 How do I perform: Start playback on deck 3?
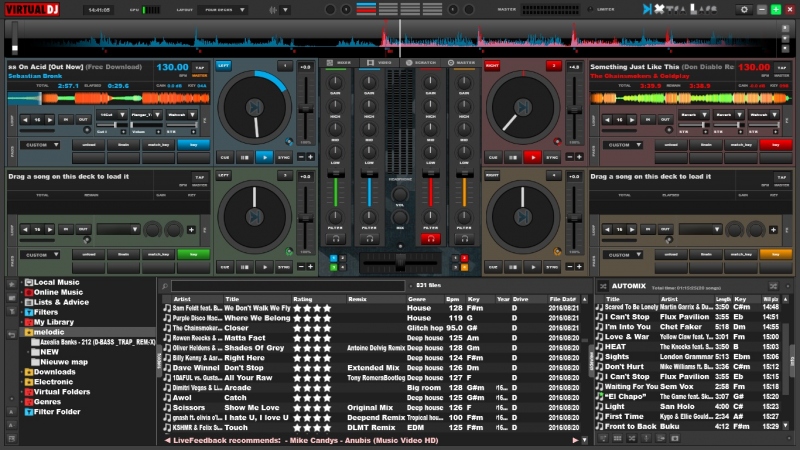(x=264, y=267)
